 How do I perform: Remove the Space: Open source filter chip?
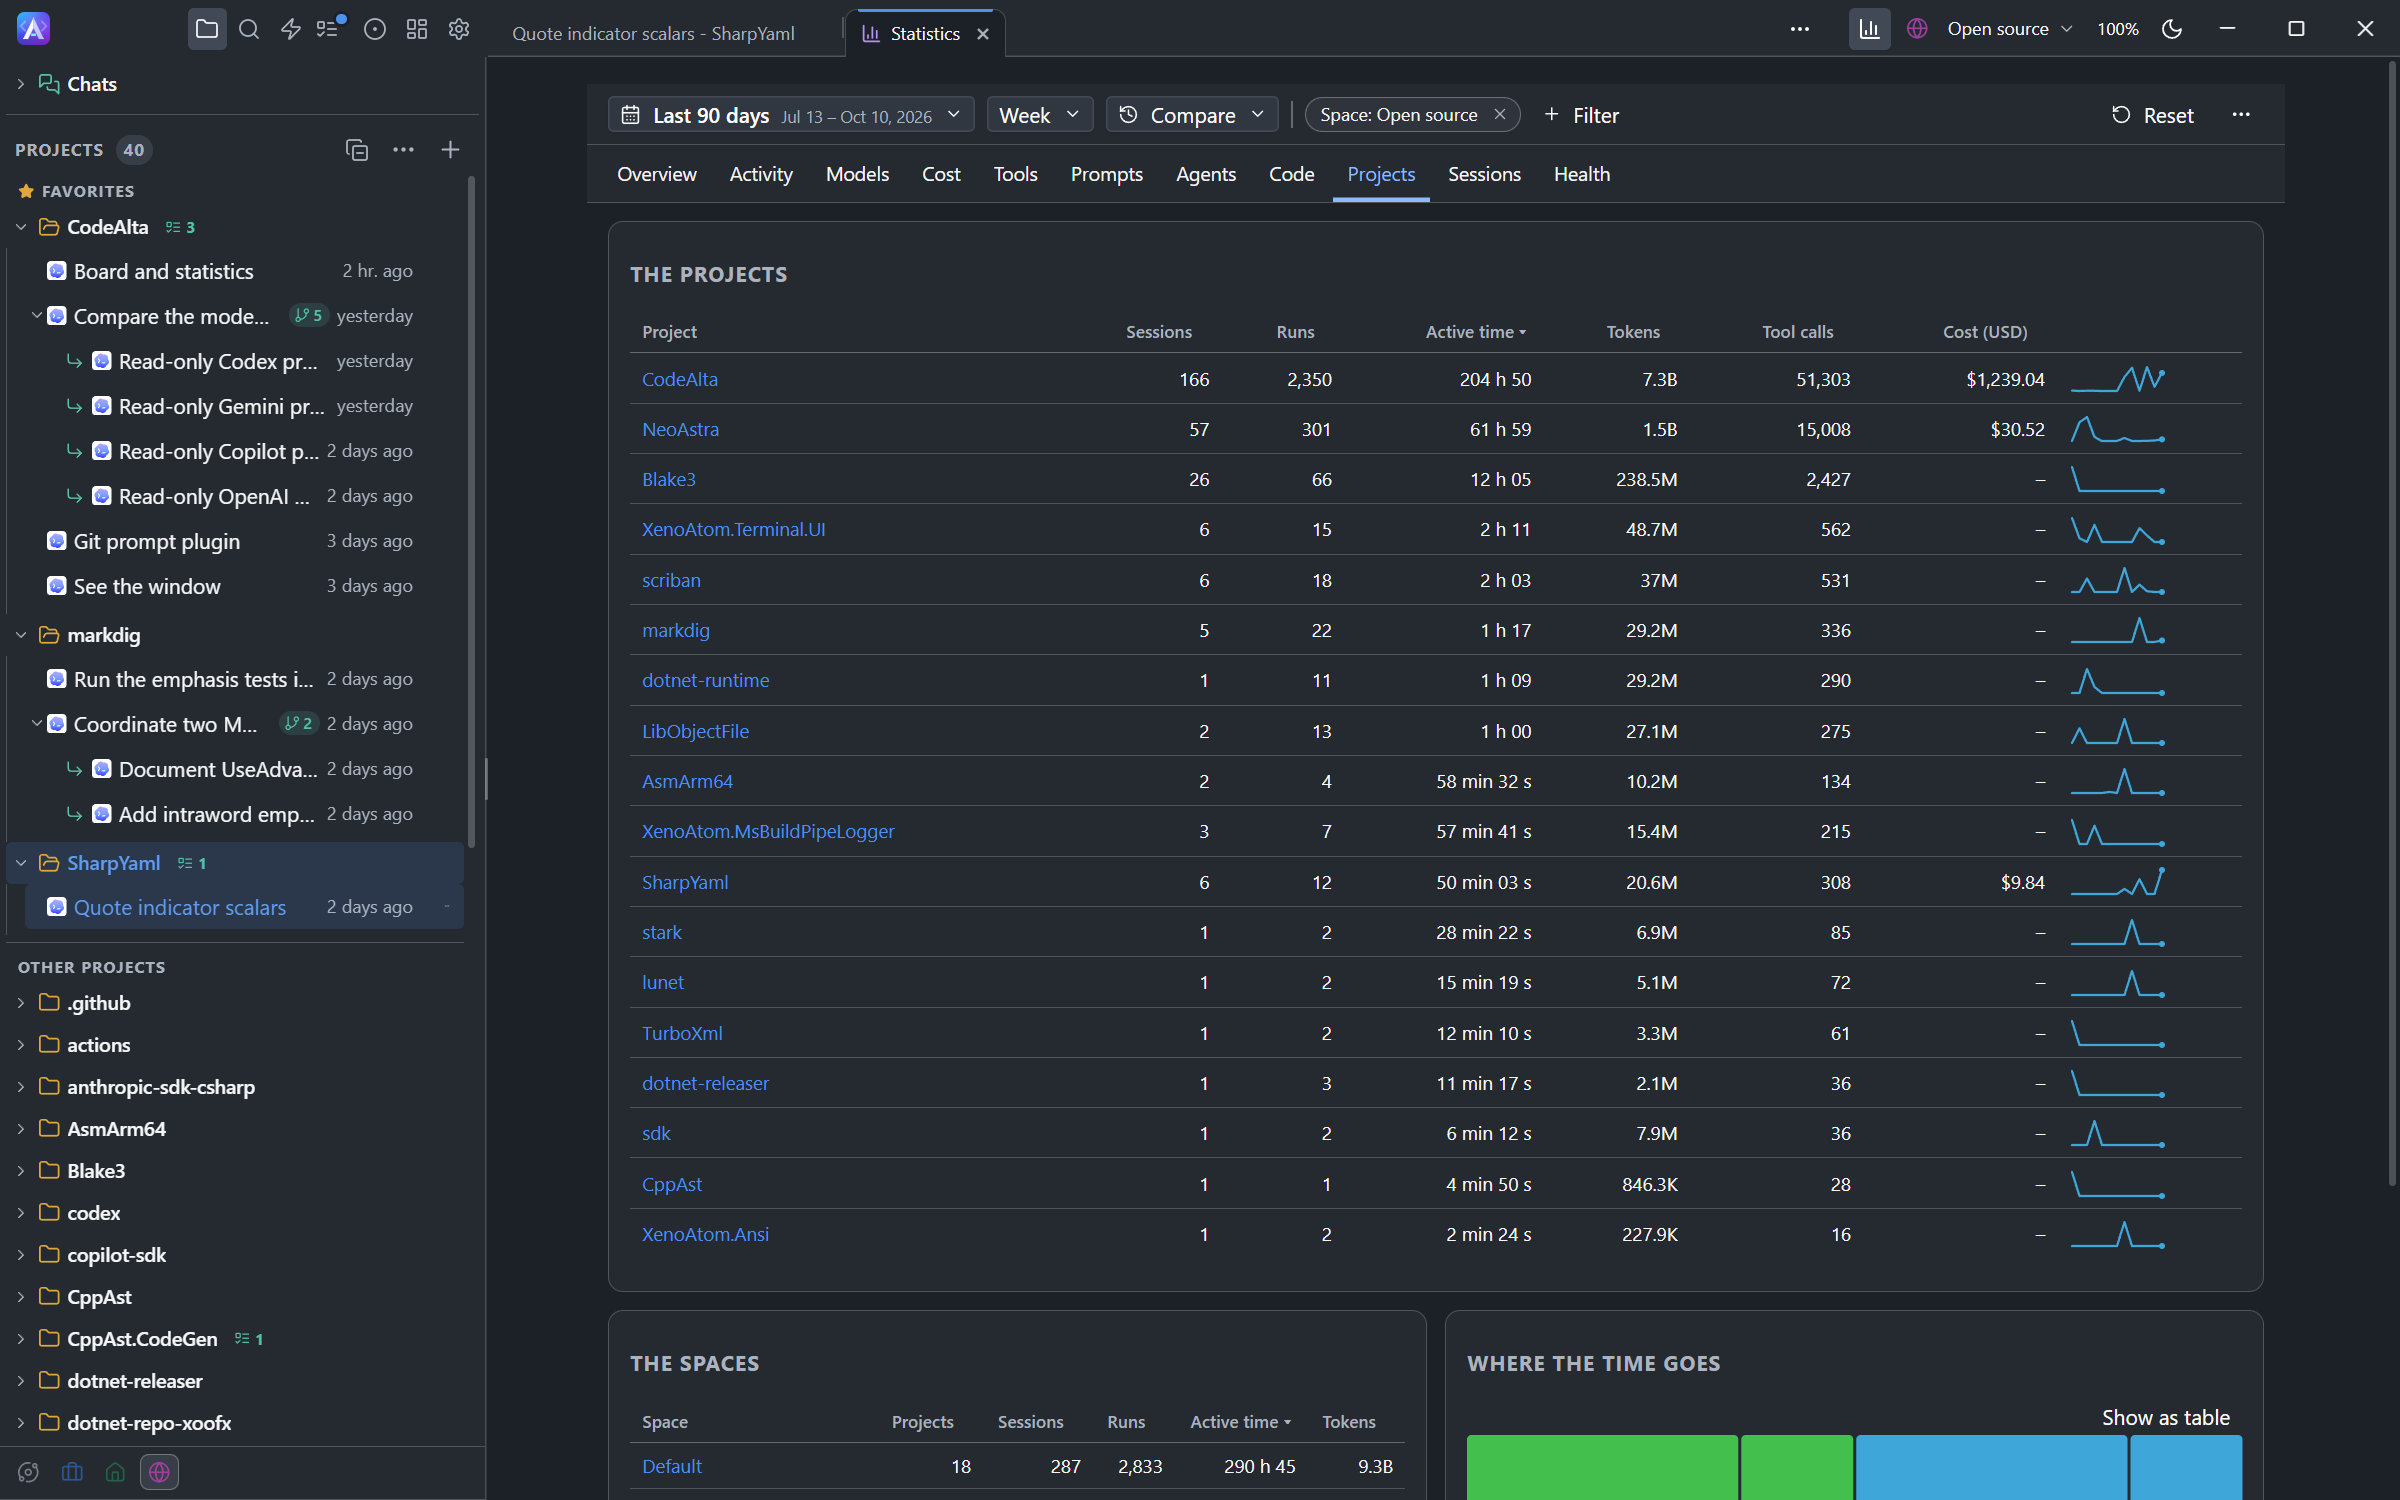[1500, 115]
